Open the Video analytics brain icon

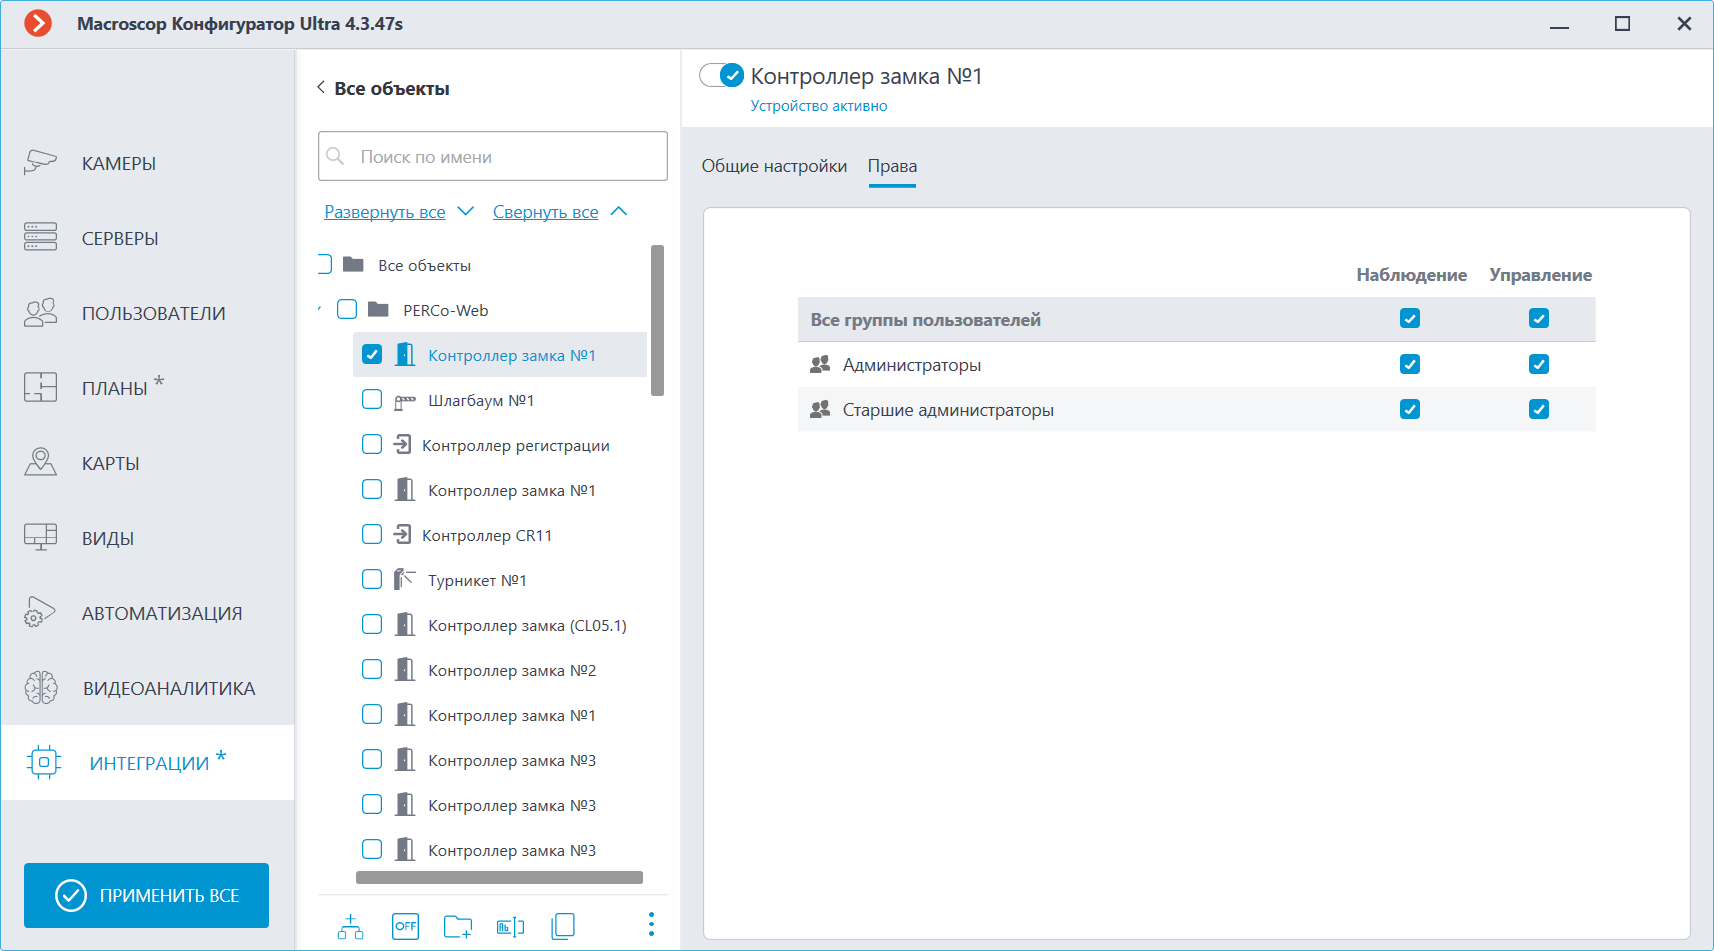coord(41,687)
